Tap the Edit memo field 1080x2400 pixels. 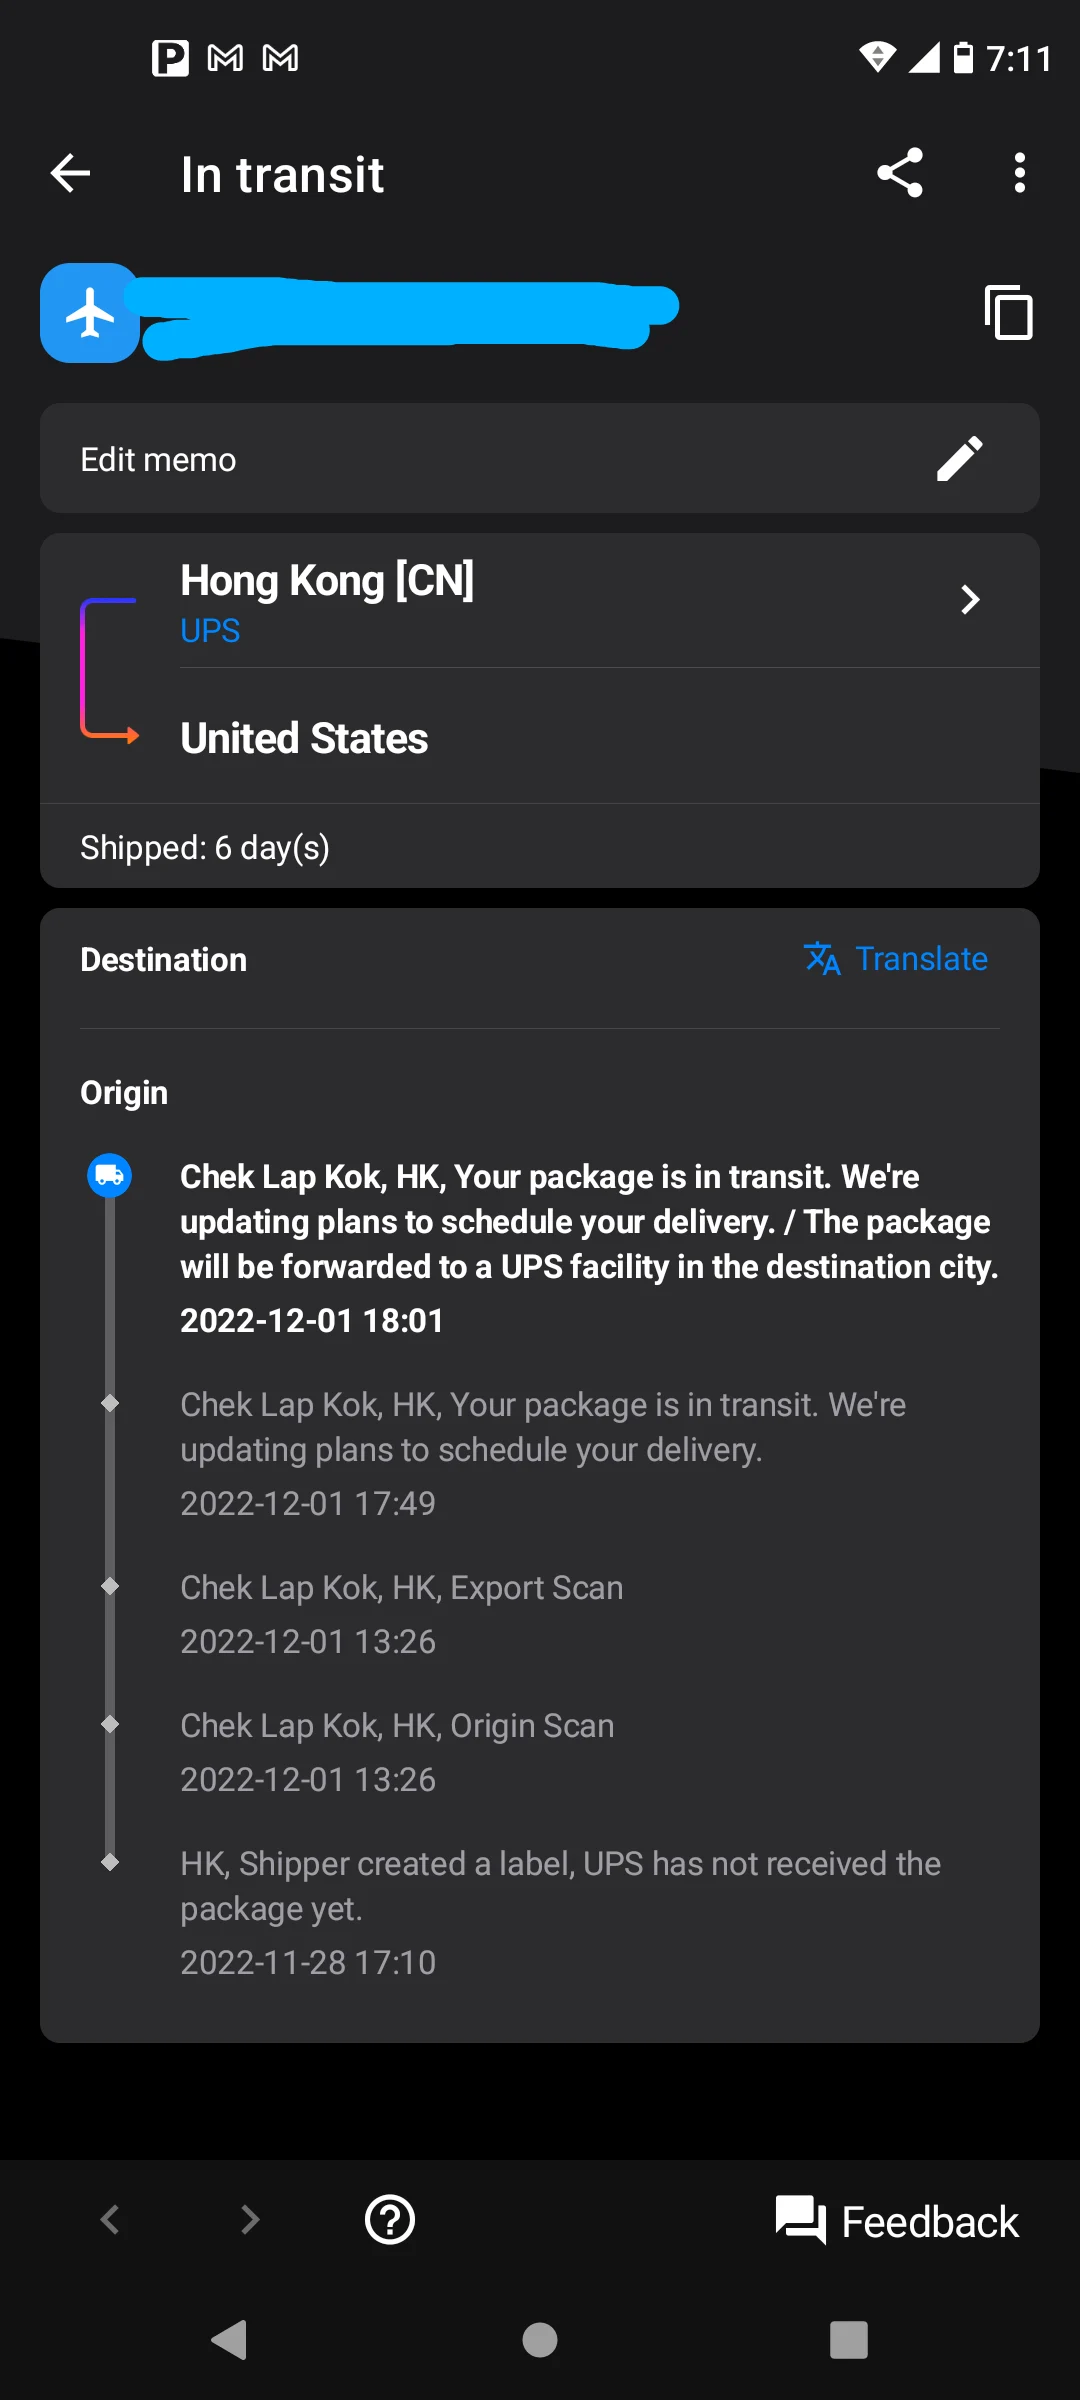coord(480,459)
